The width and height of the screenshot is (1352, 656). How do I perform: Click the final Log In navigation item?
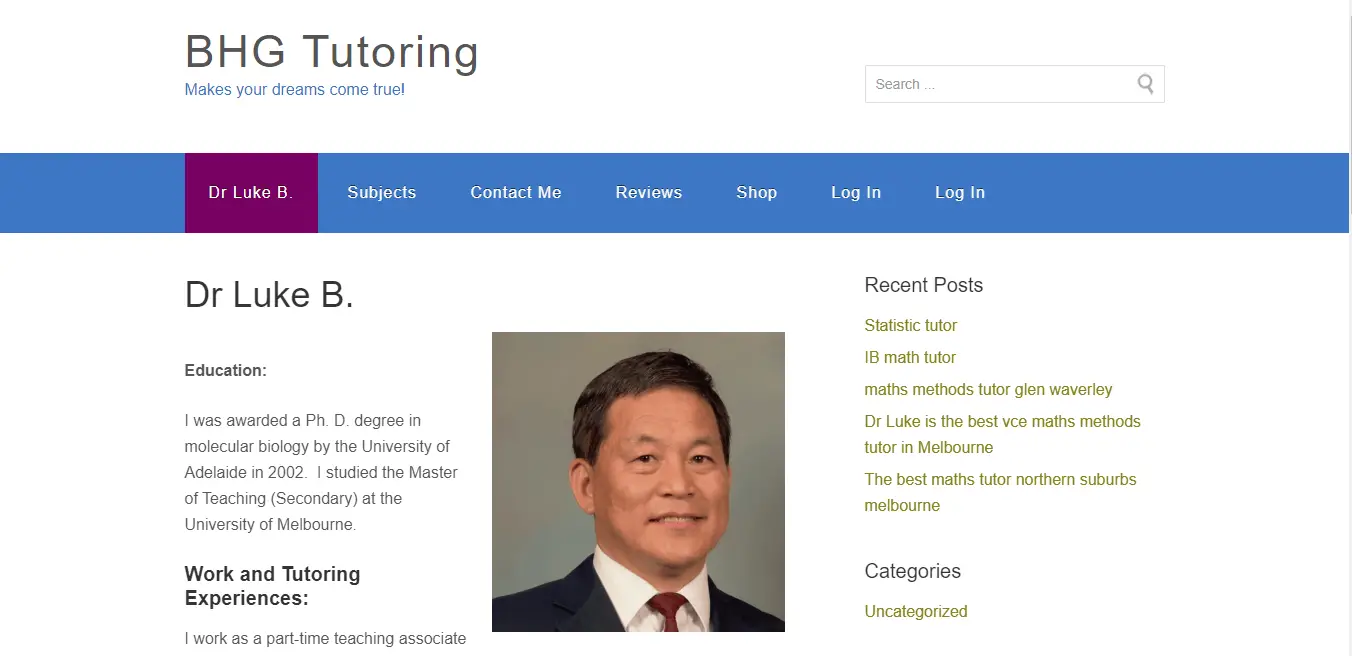coord(960,193)
